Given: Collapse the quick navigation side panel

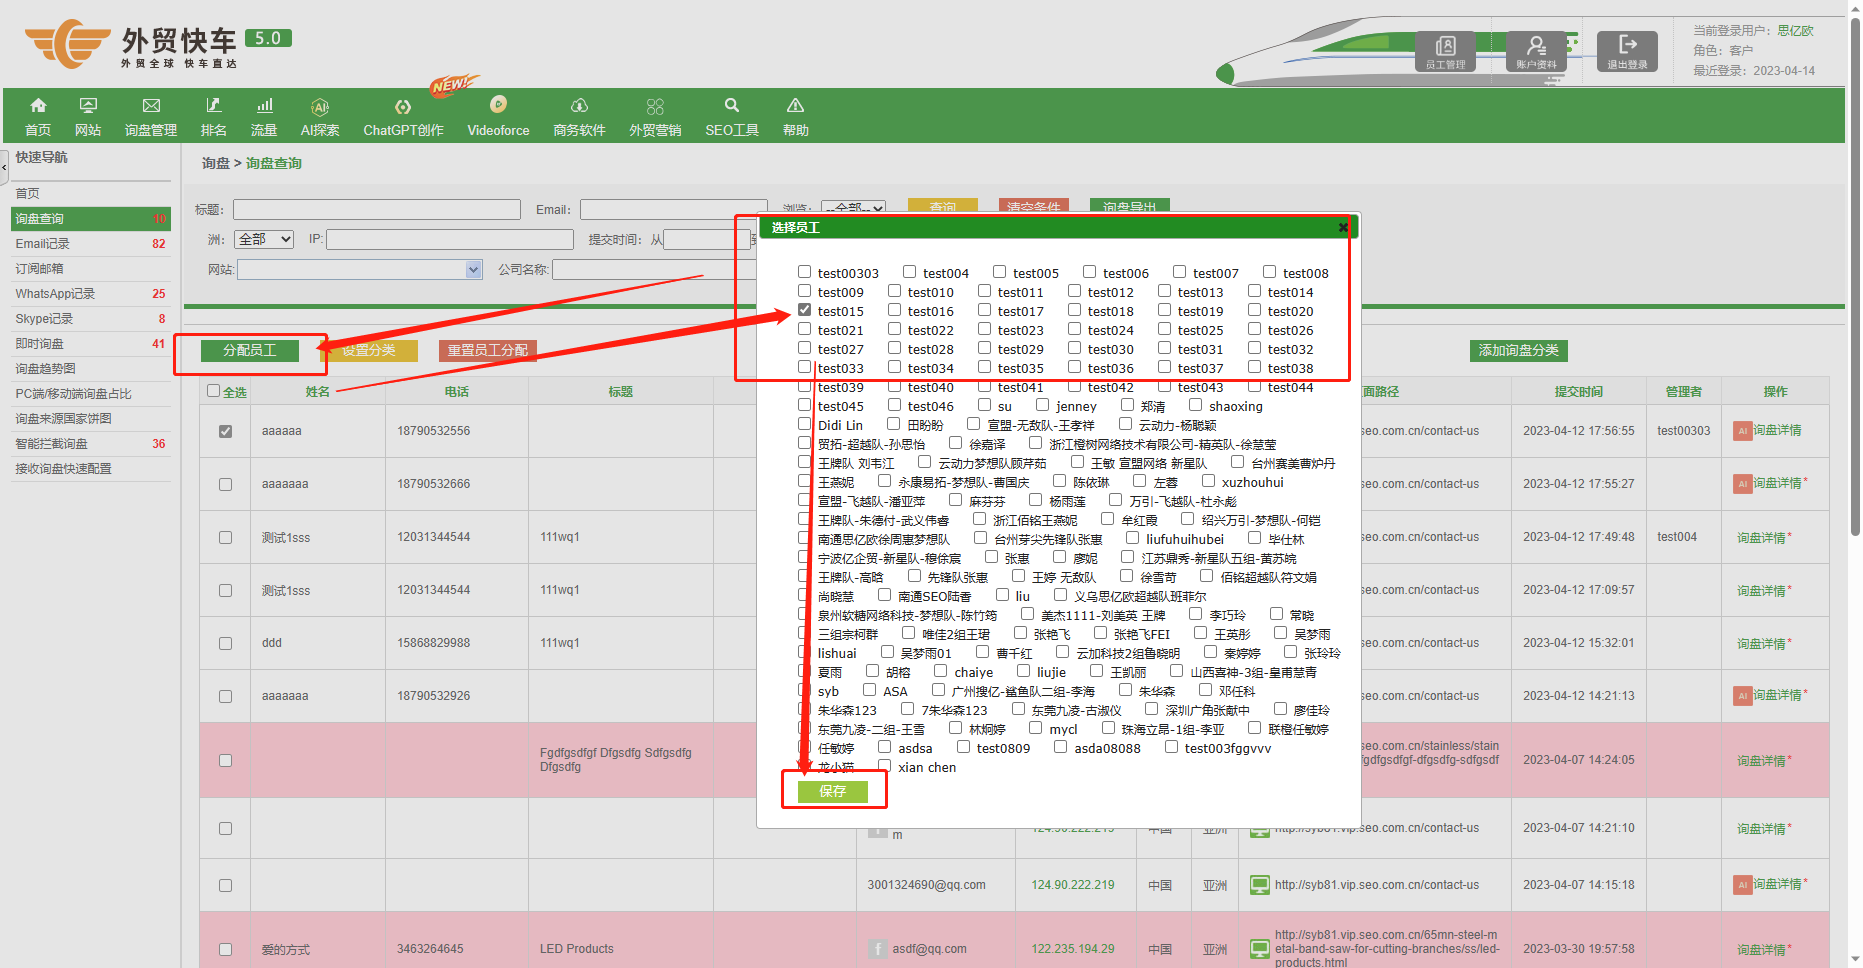Looking at the screenshot, I should click(4, 167).
